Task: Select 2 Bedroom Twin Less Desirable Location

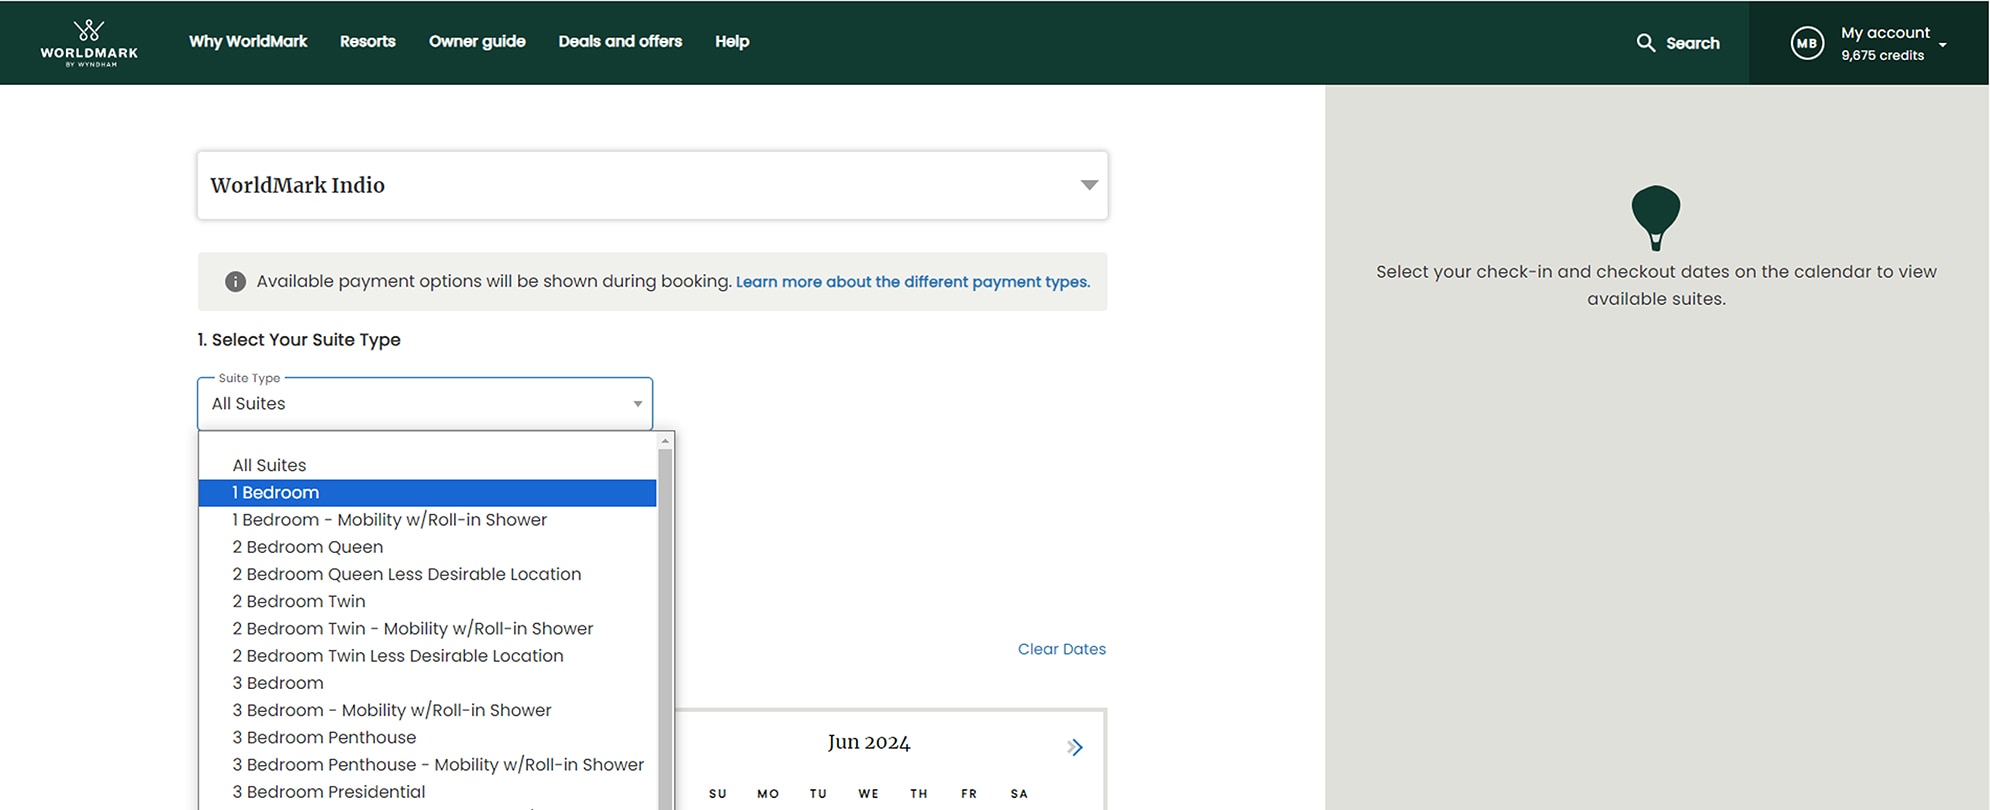Action: click(x=427, y=656)
